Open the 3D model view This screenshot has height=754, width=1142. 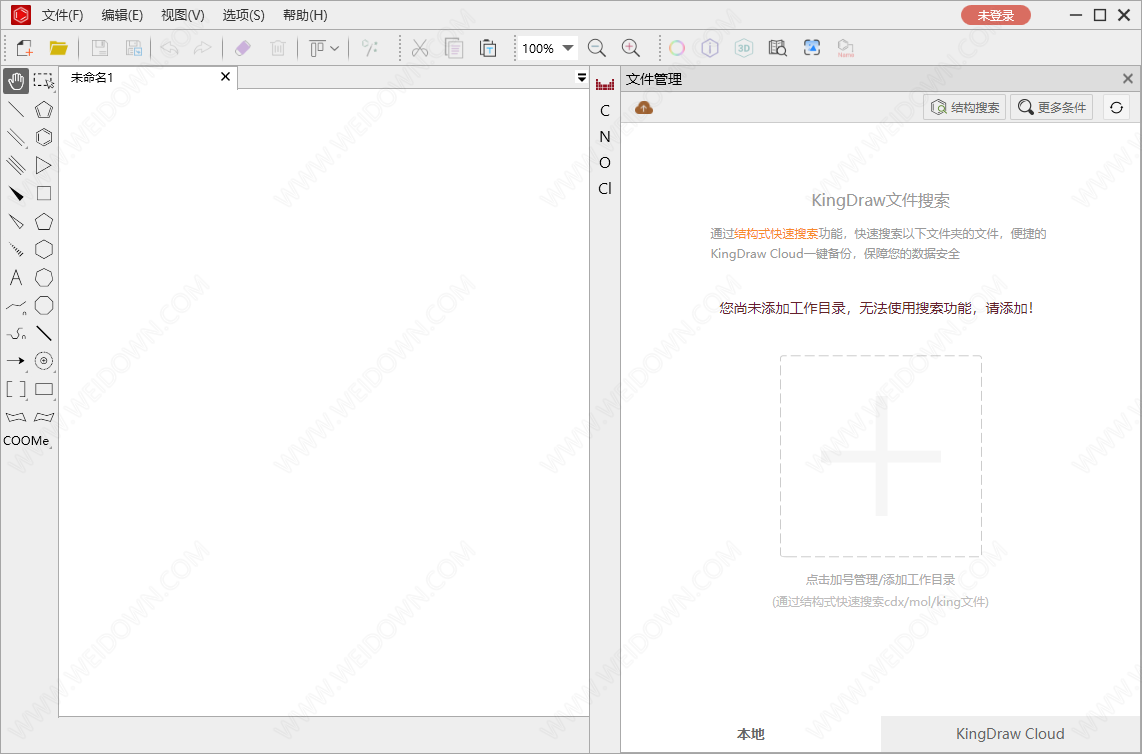pyautogui.click(x=744, y=48)
